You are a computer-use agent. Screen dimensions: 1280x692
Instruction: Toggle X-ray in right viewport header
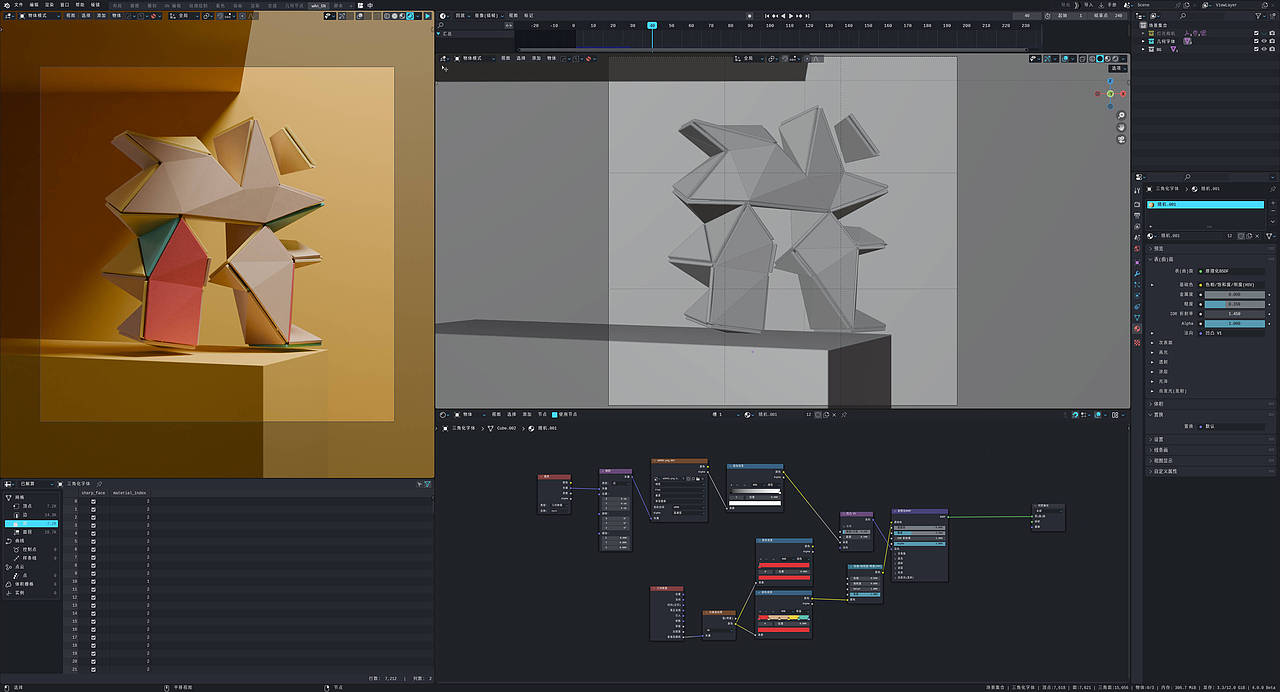pyautogui.click(x=1083, y=59)
